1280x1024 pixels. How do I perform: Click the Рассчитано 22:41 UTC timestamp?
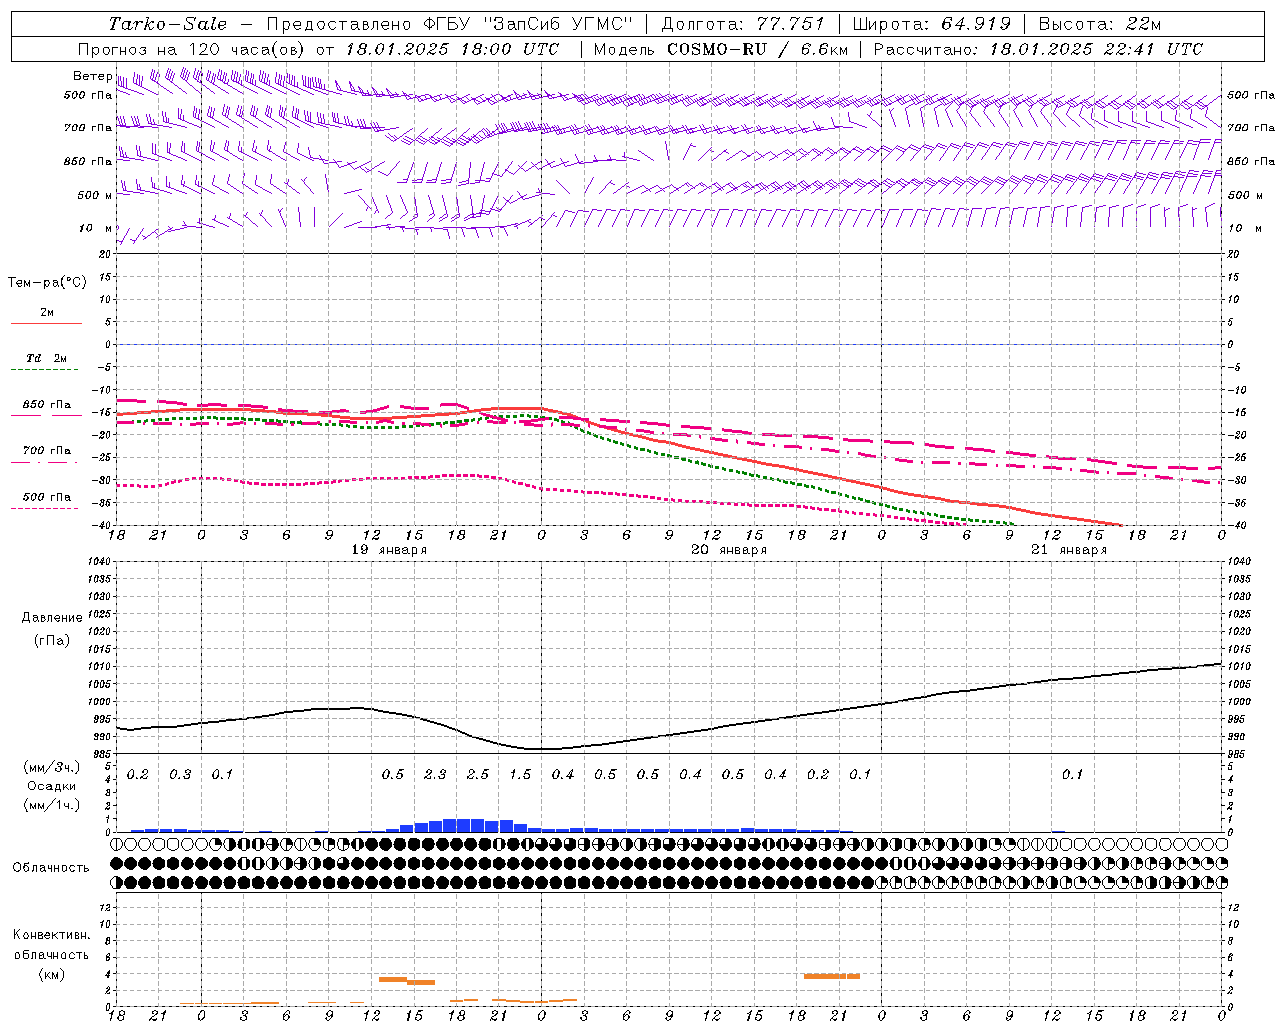tap(1038, 49)
